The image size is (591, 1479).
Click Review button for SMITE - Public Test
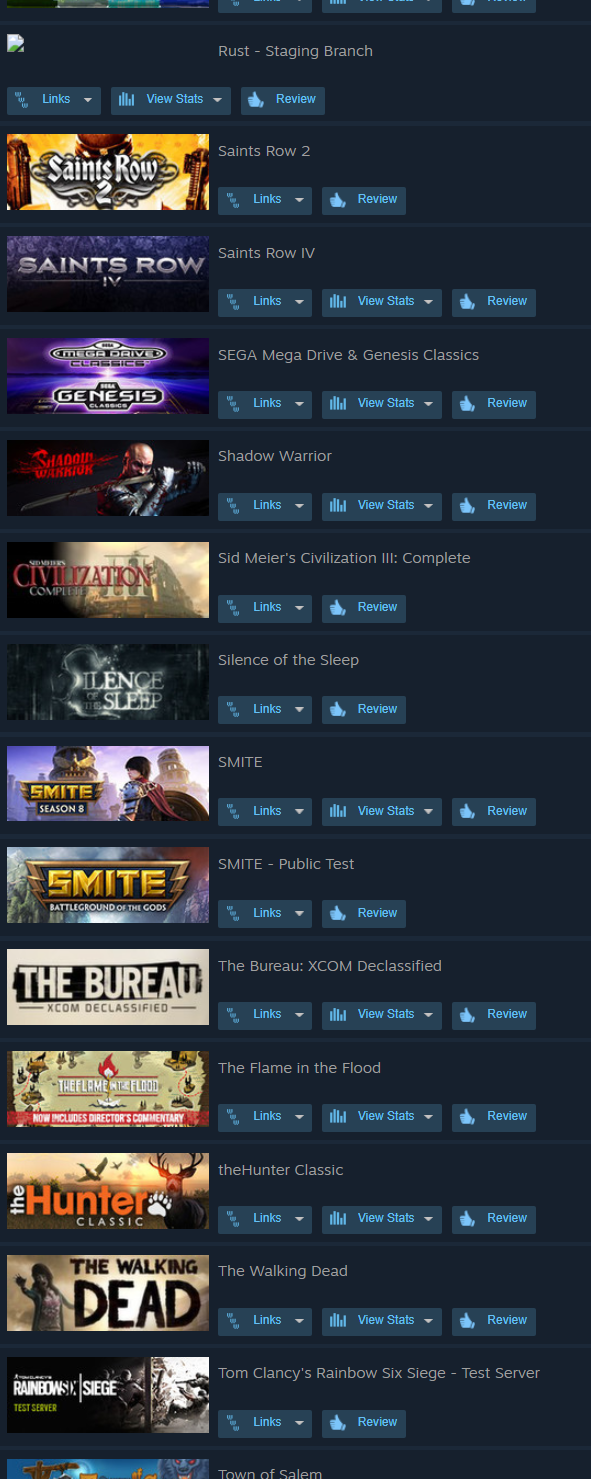364,913
